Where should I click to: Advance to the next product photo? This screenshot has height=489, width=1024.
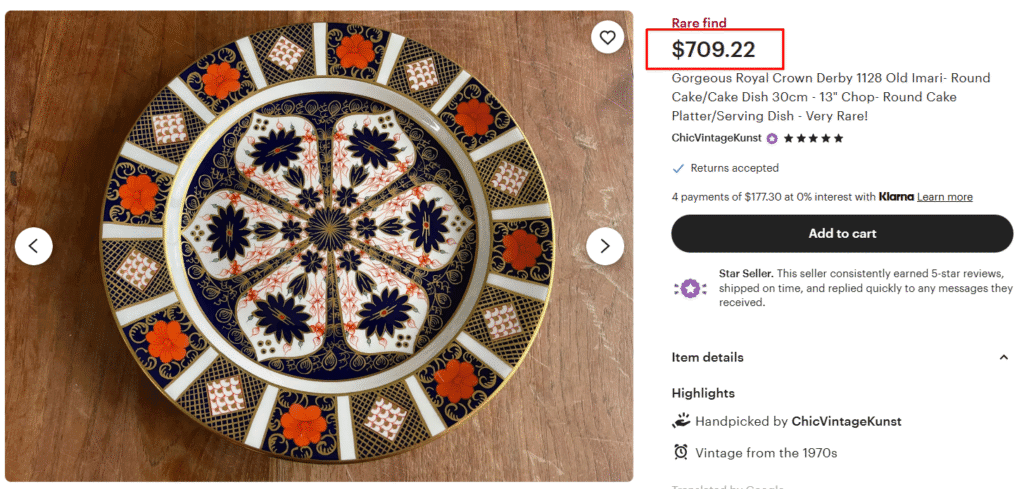[x=605, y=246]
